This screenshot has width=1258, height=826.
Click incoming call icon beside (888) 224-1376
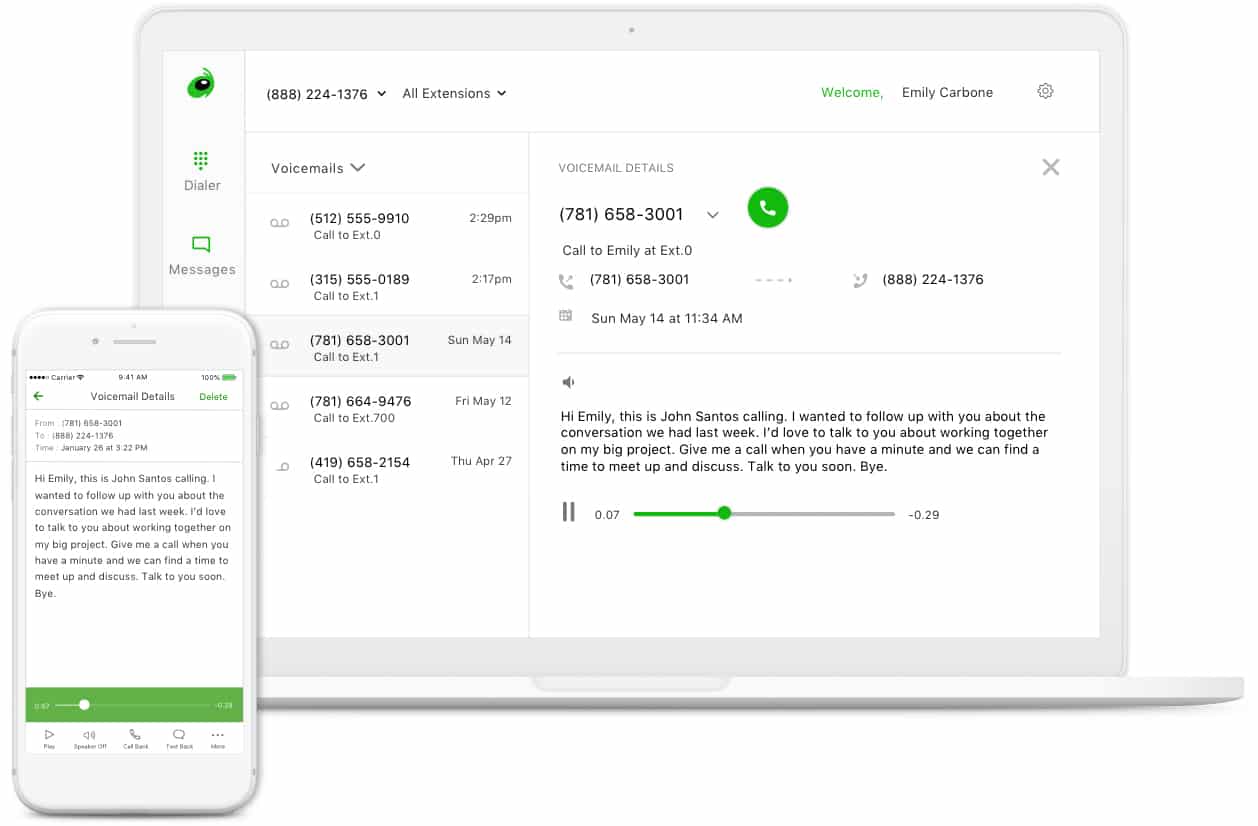pos(859,281)
